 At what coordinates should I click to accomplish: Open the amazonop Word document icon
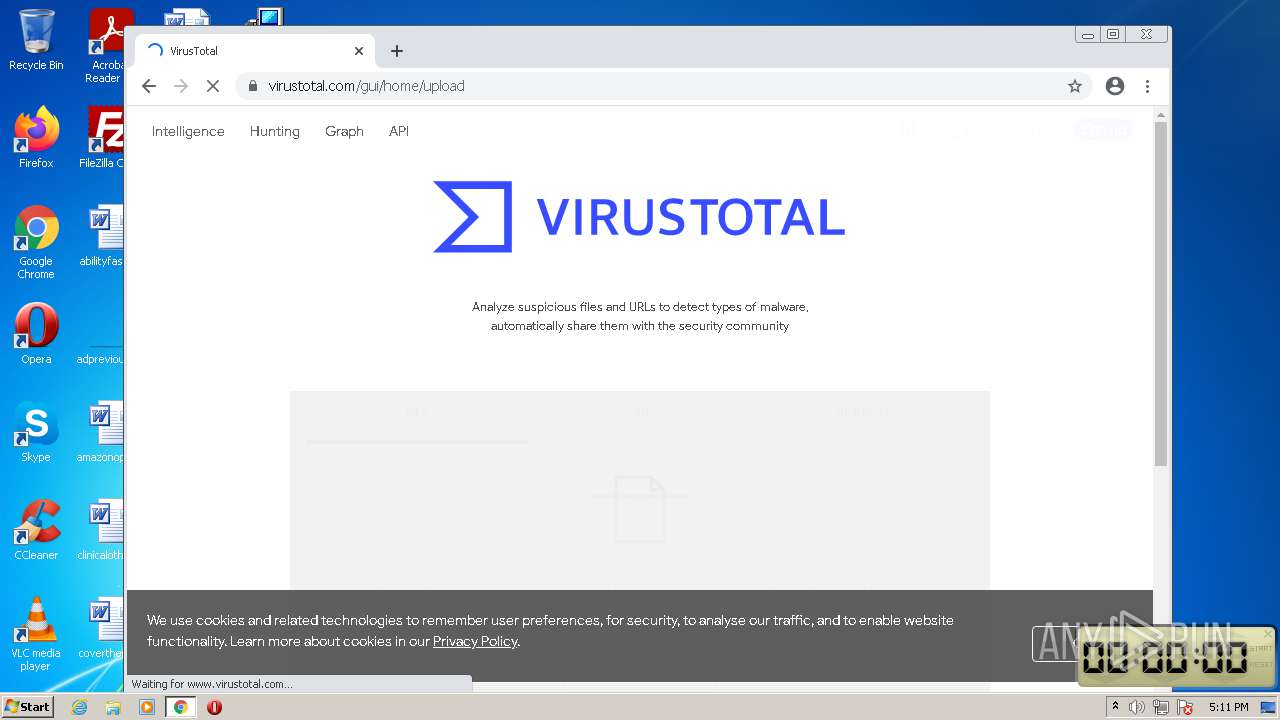point(101,431)
